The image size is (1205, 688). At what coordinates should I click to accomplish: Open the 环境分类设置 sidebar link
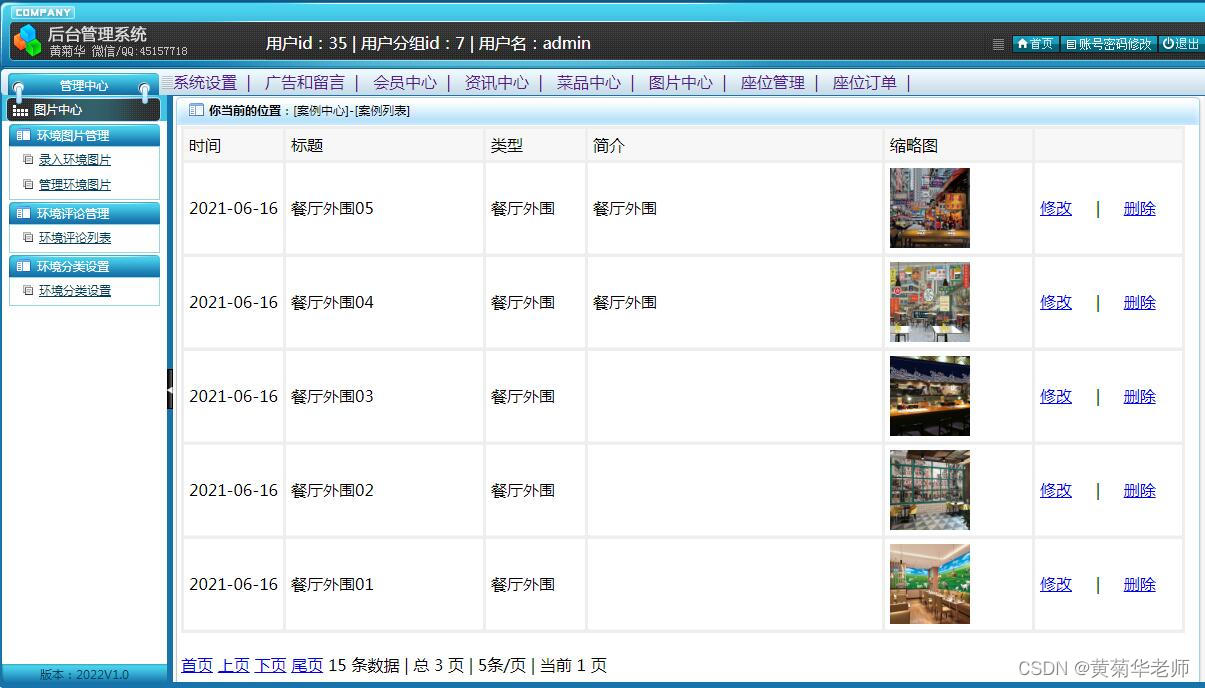75,290
